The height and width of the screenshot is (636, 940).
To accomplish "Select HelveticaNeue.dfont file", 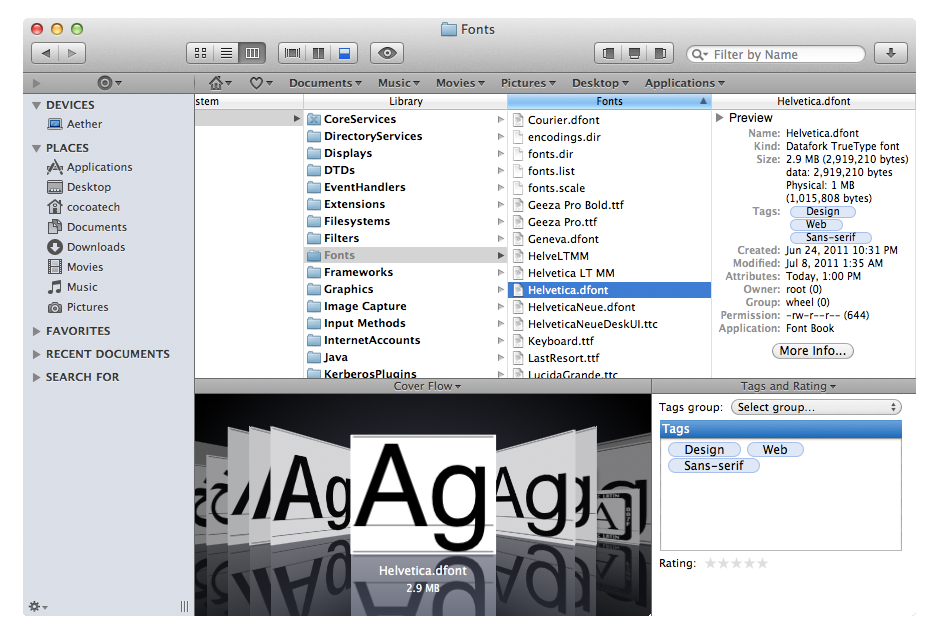I will tap(609, 307).
